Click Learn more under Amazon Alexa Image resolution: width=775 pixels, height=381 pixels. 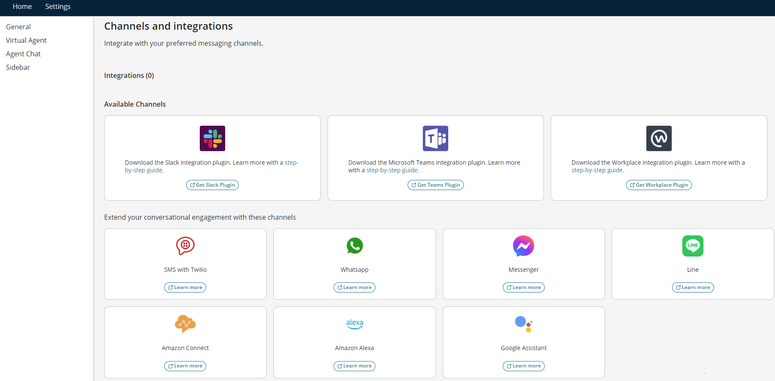click(354, 366)
